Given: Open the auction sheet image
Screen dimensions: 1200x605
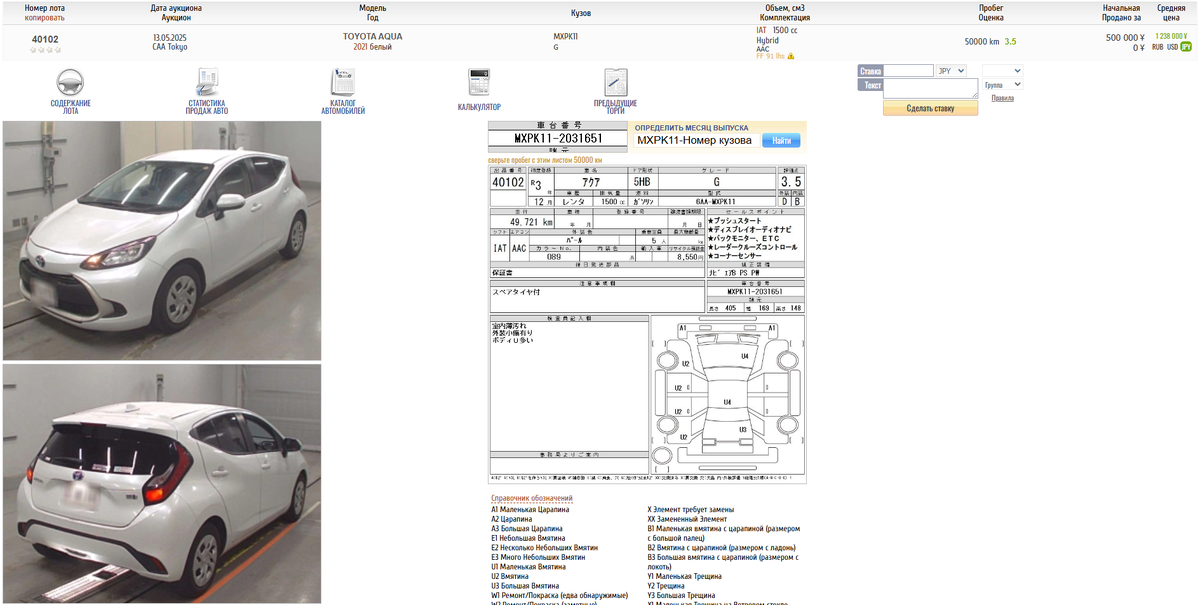Looking at the screenshot, I should [x=647, y=325].
